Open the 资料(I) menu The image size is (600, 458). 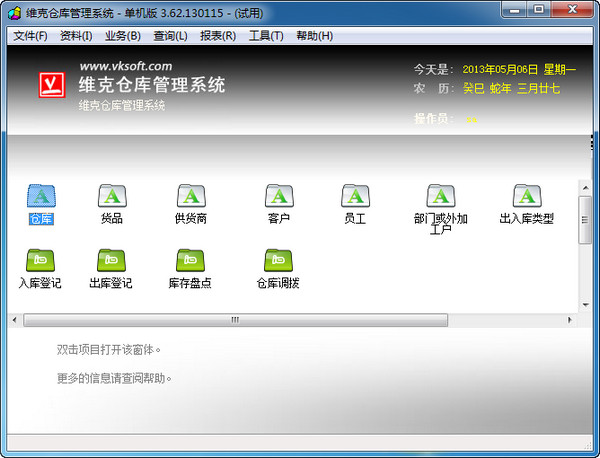(76, 36)
